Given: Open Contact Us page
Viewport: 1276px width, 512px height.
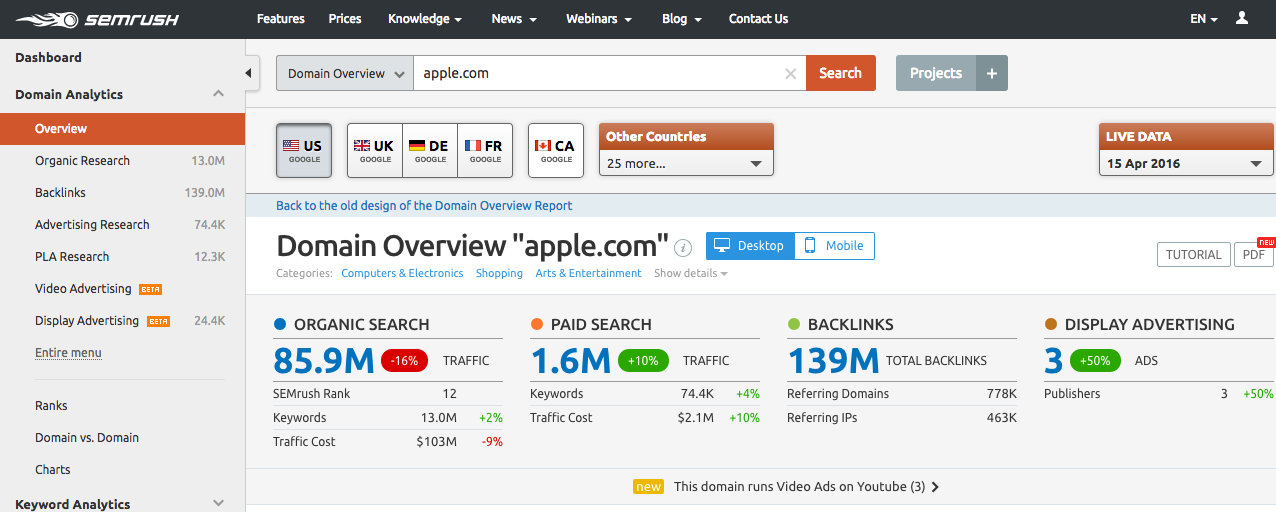Looking at the screenshot, I should click(x=758, y=19).
